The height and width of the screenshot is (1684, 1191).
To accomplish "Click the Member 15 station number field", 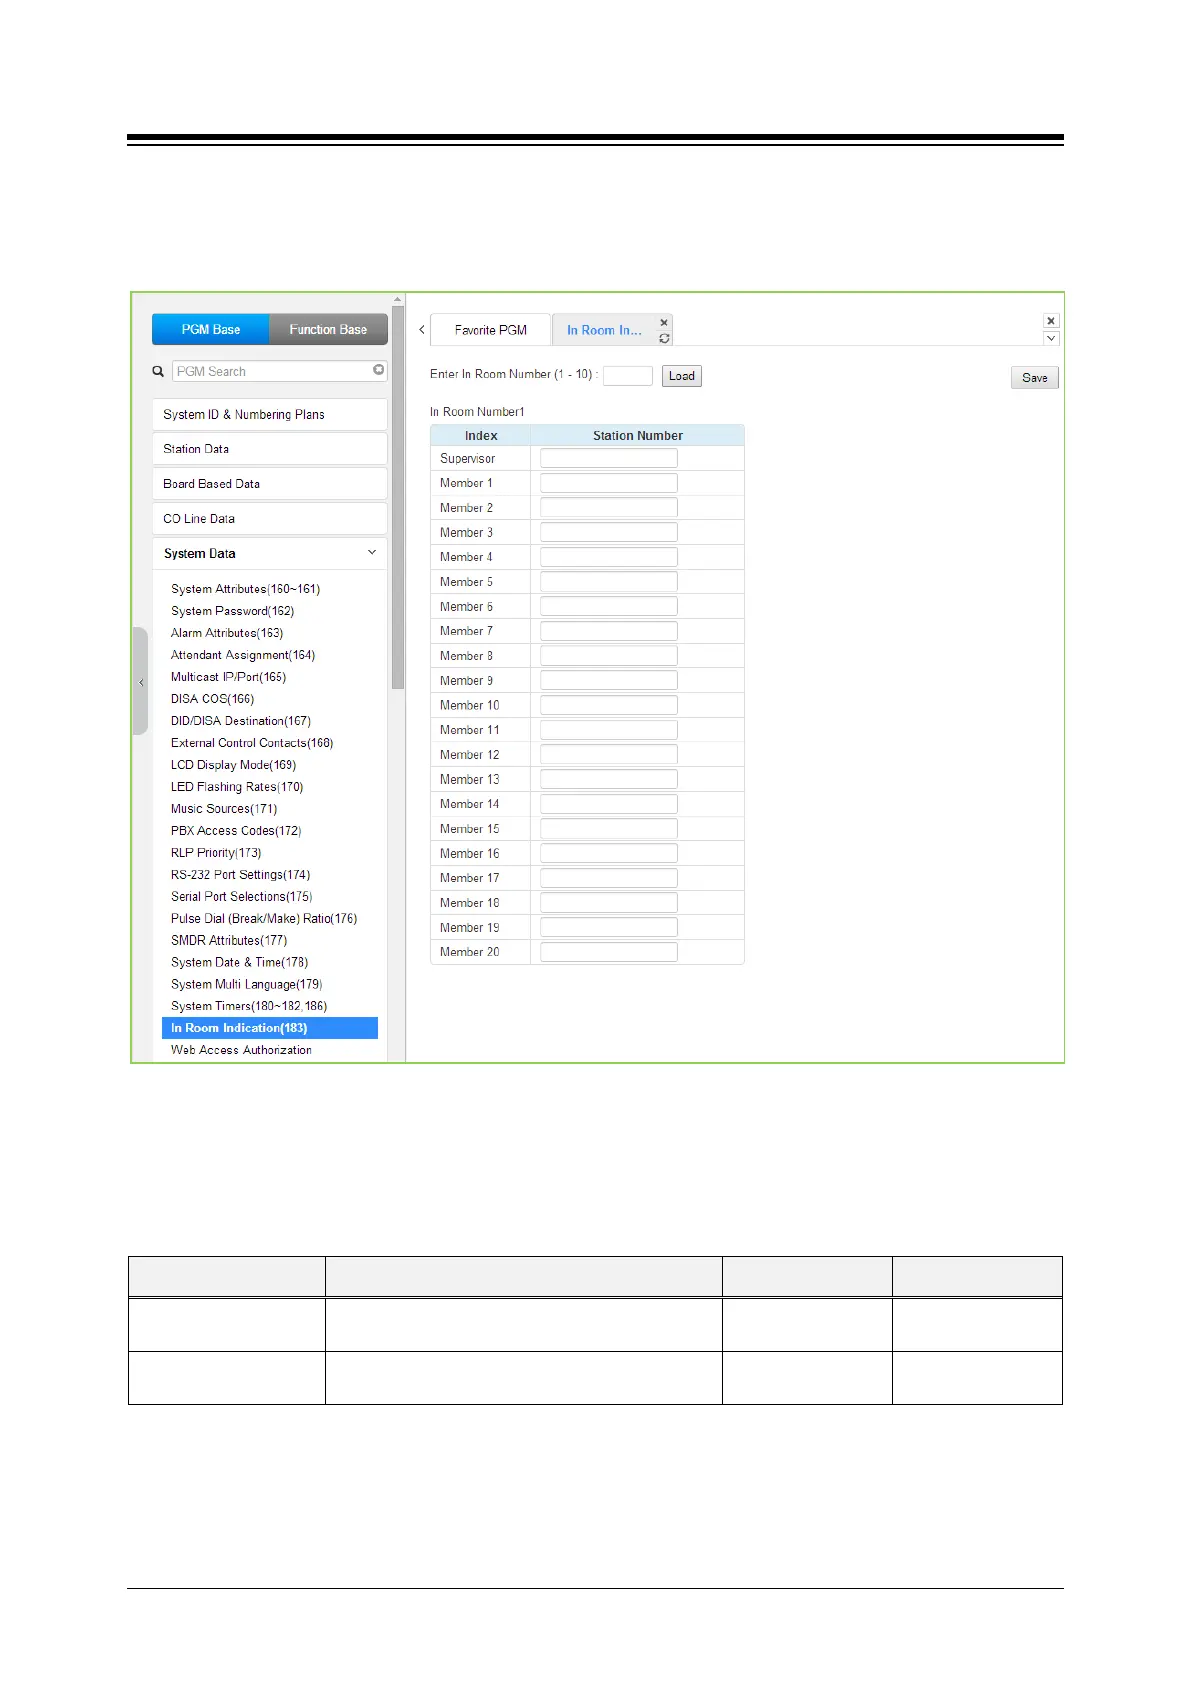I will (x=609, y=829).
